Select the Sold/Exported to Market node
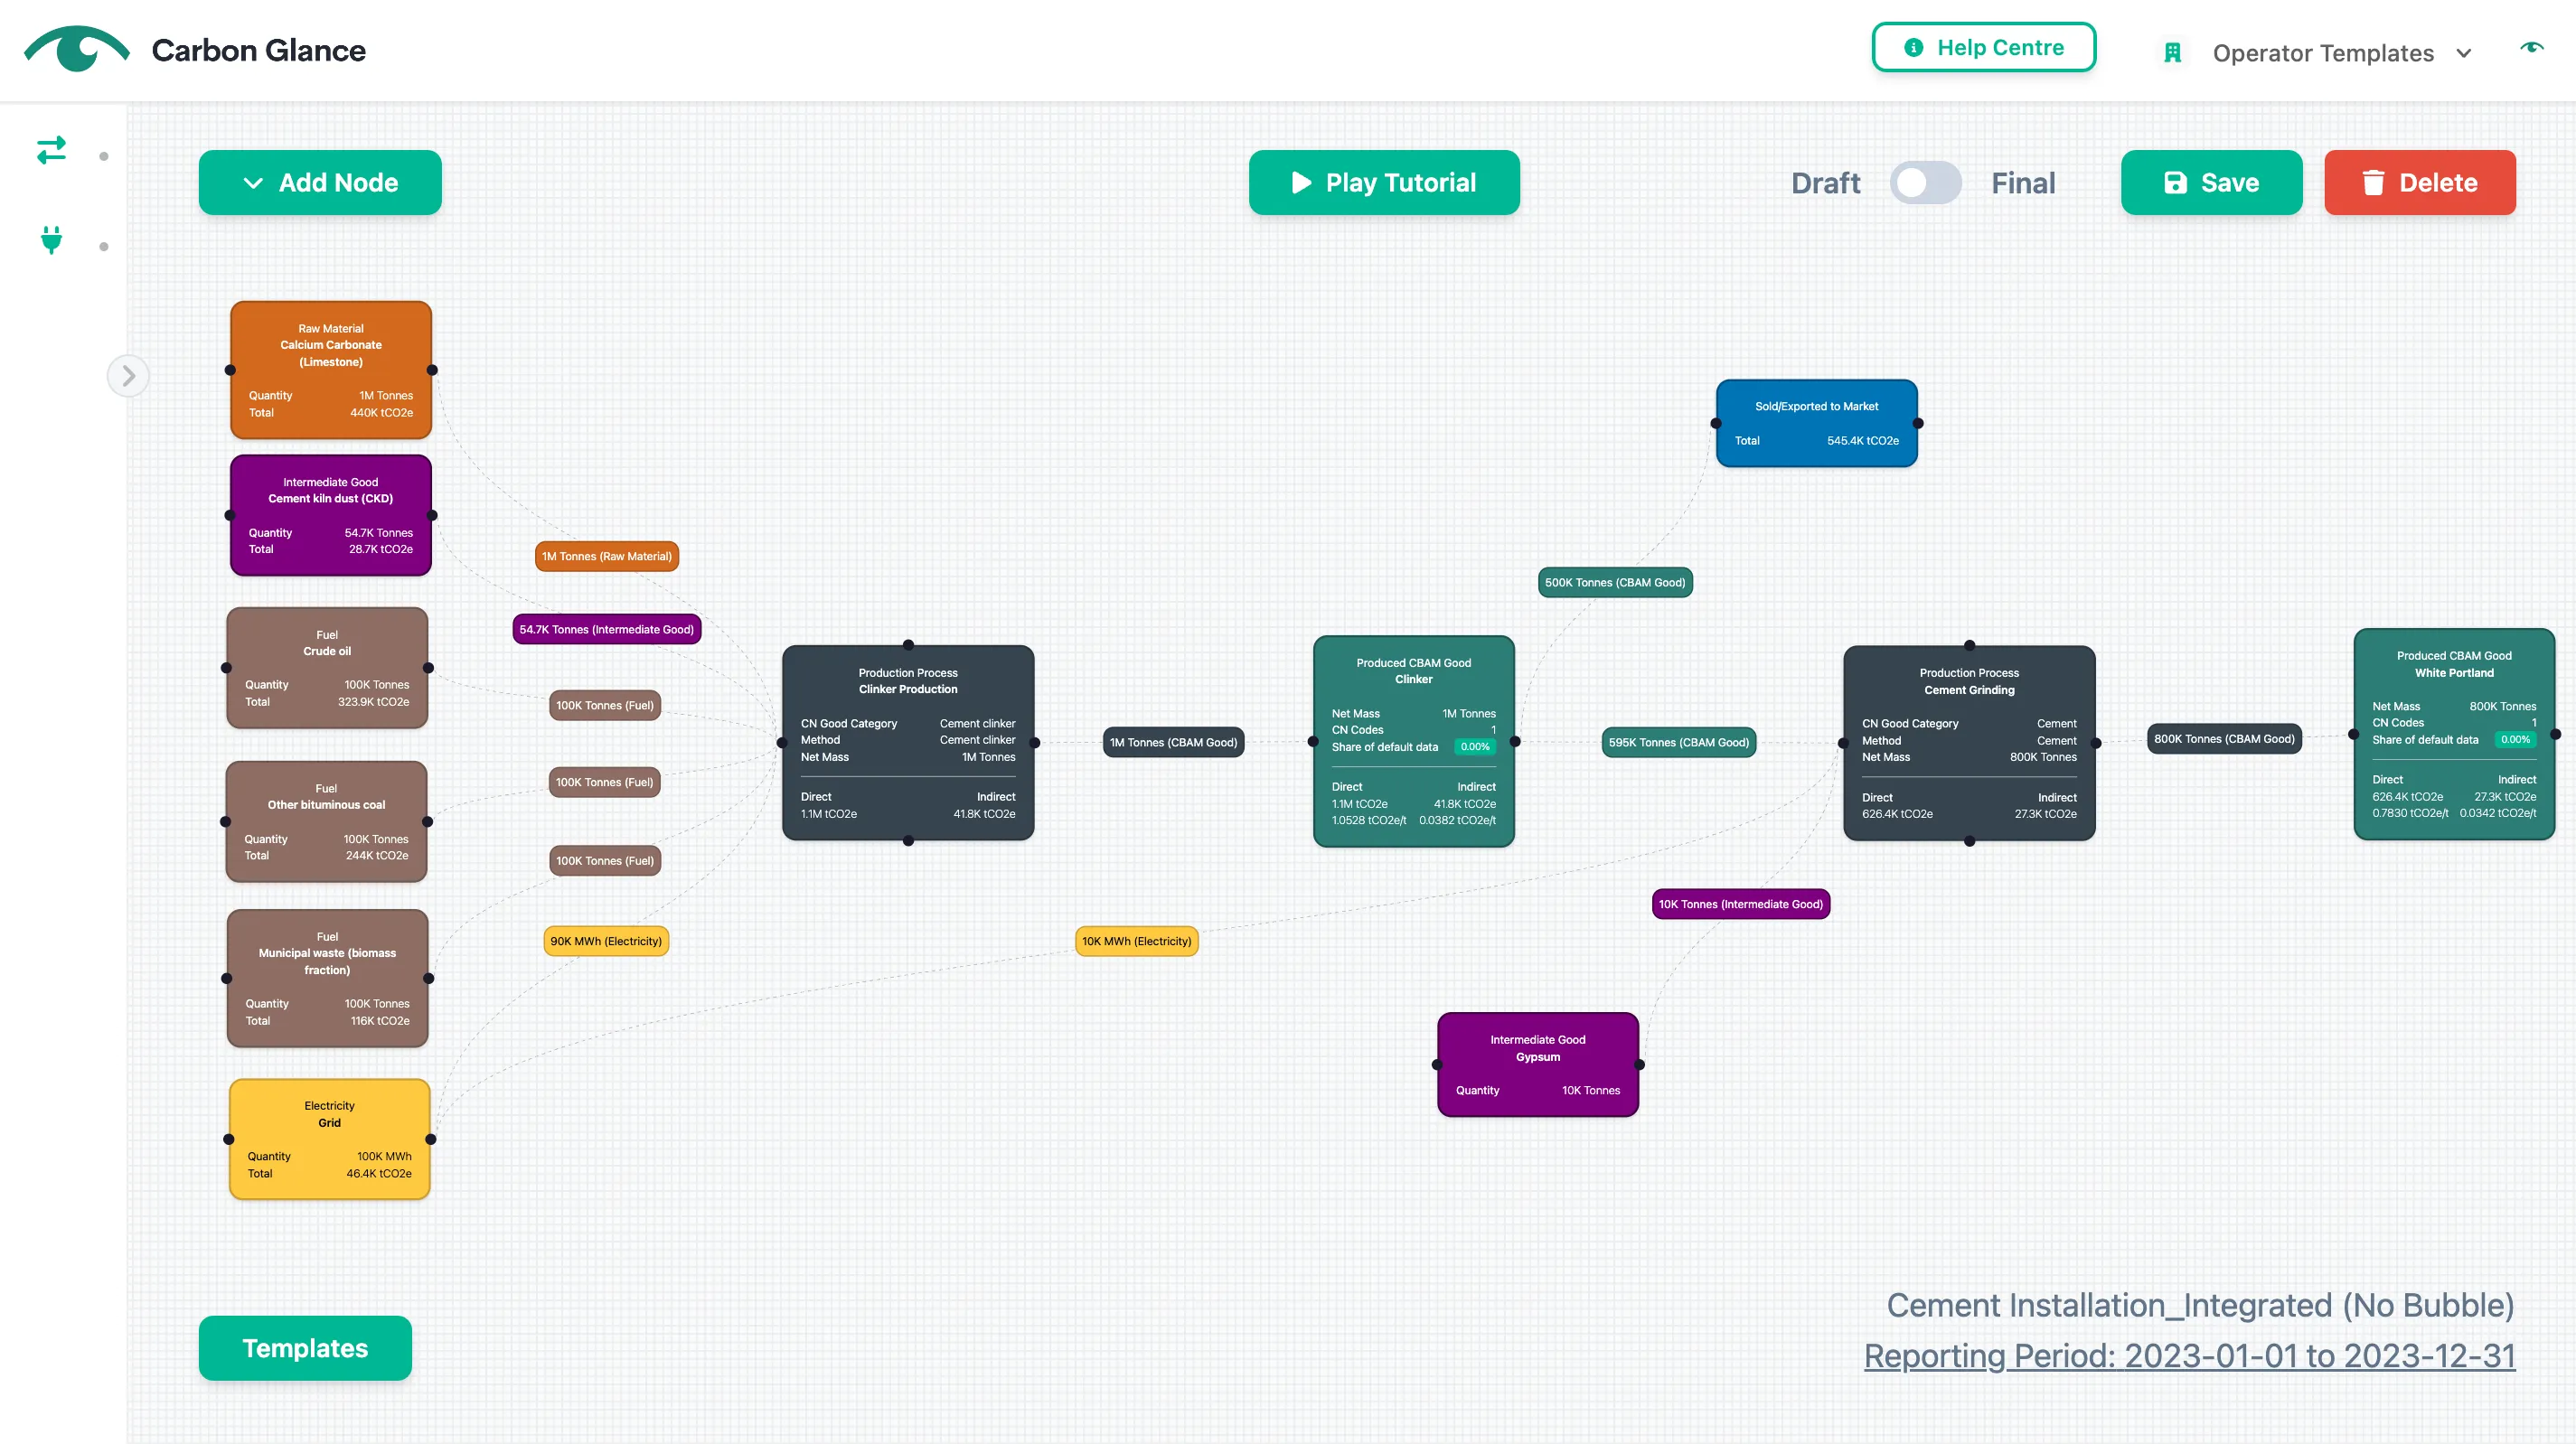The image size is (2576, 1444). 1817,423
